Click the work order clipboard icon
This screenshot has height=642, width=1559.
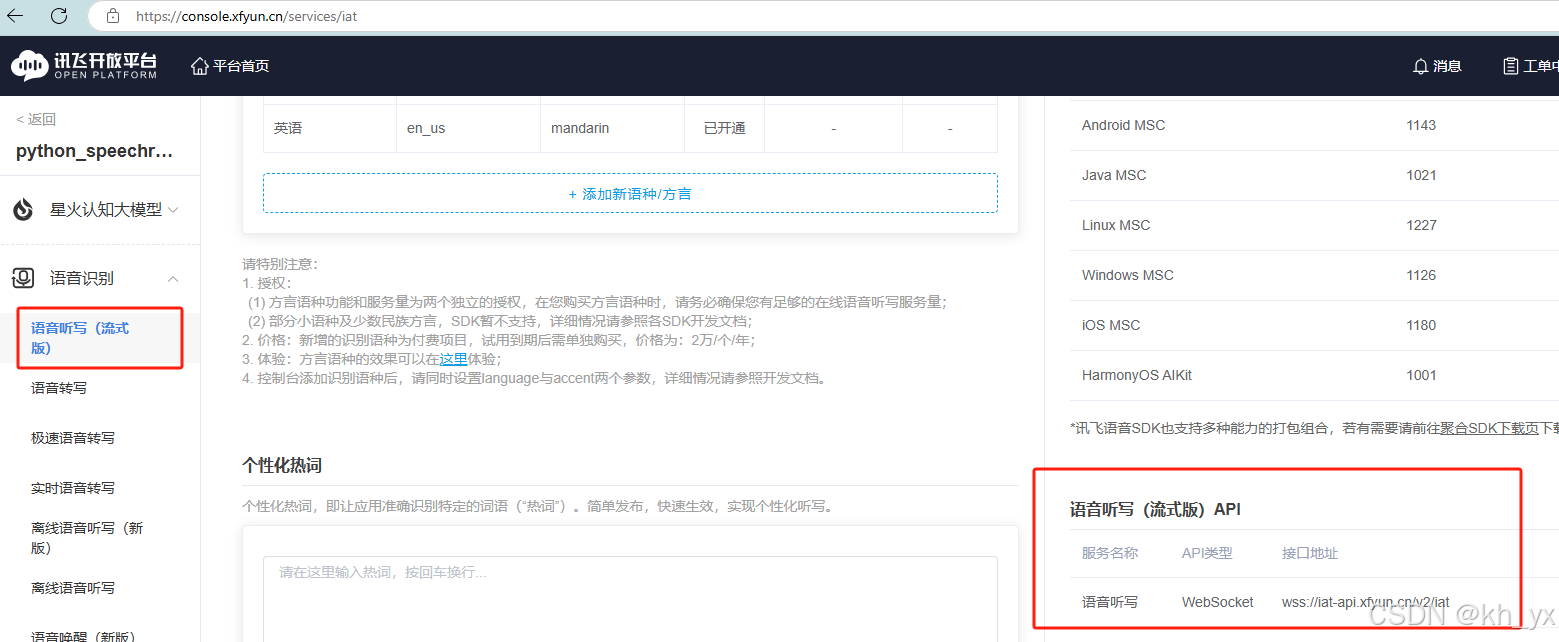click(x=1510, y=66)
